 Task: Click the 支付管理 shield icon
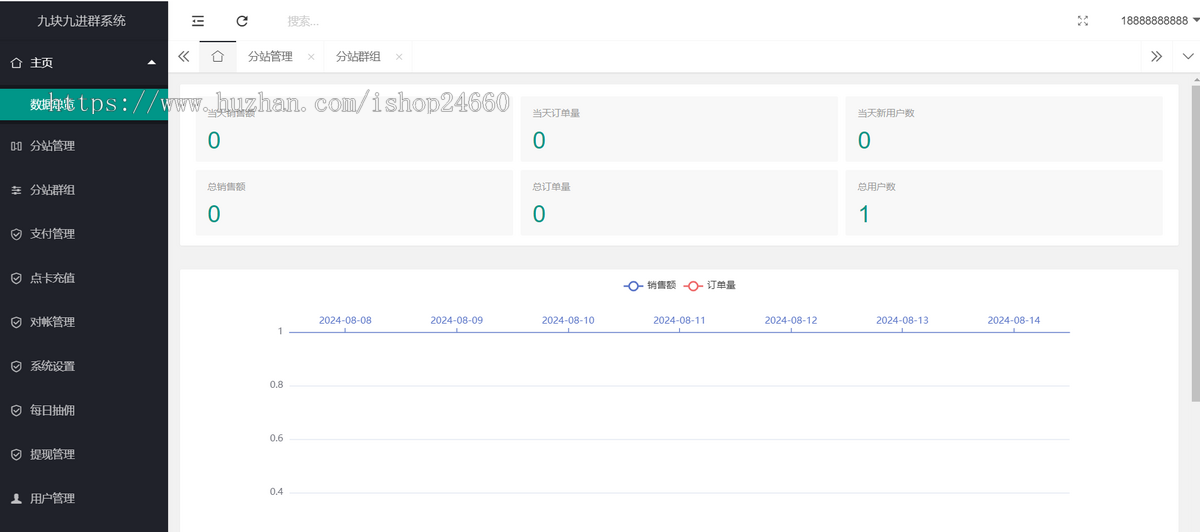(x=16, y=234)
